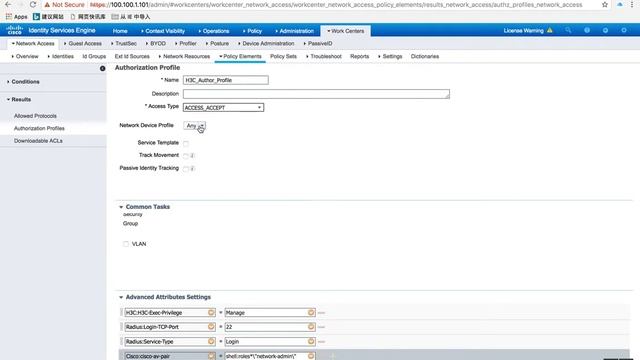Enable the Track Movement checkbox
640x360 pixels.
186,156
